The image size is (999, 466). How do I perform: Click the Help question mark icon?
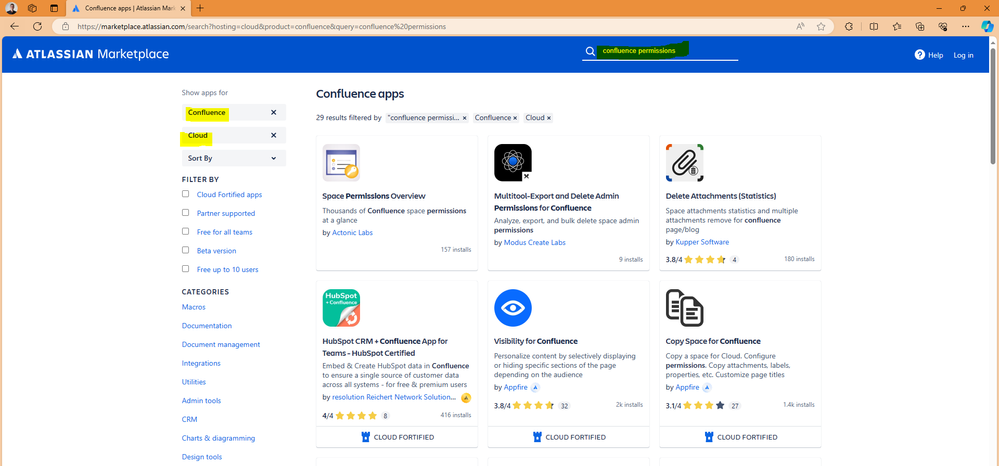point(919,55)
